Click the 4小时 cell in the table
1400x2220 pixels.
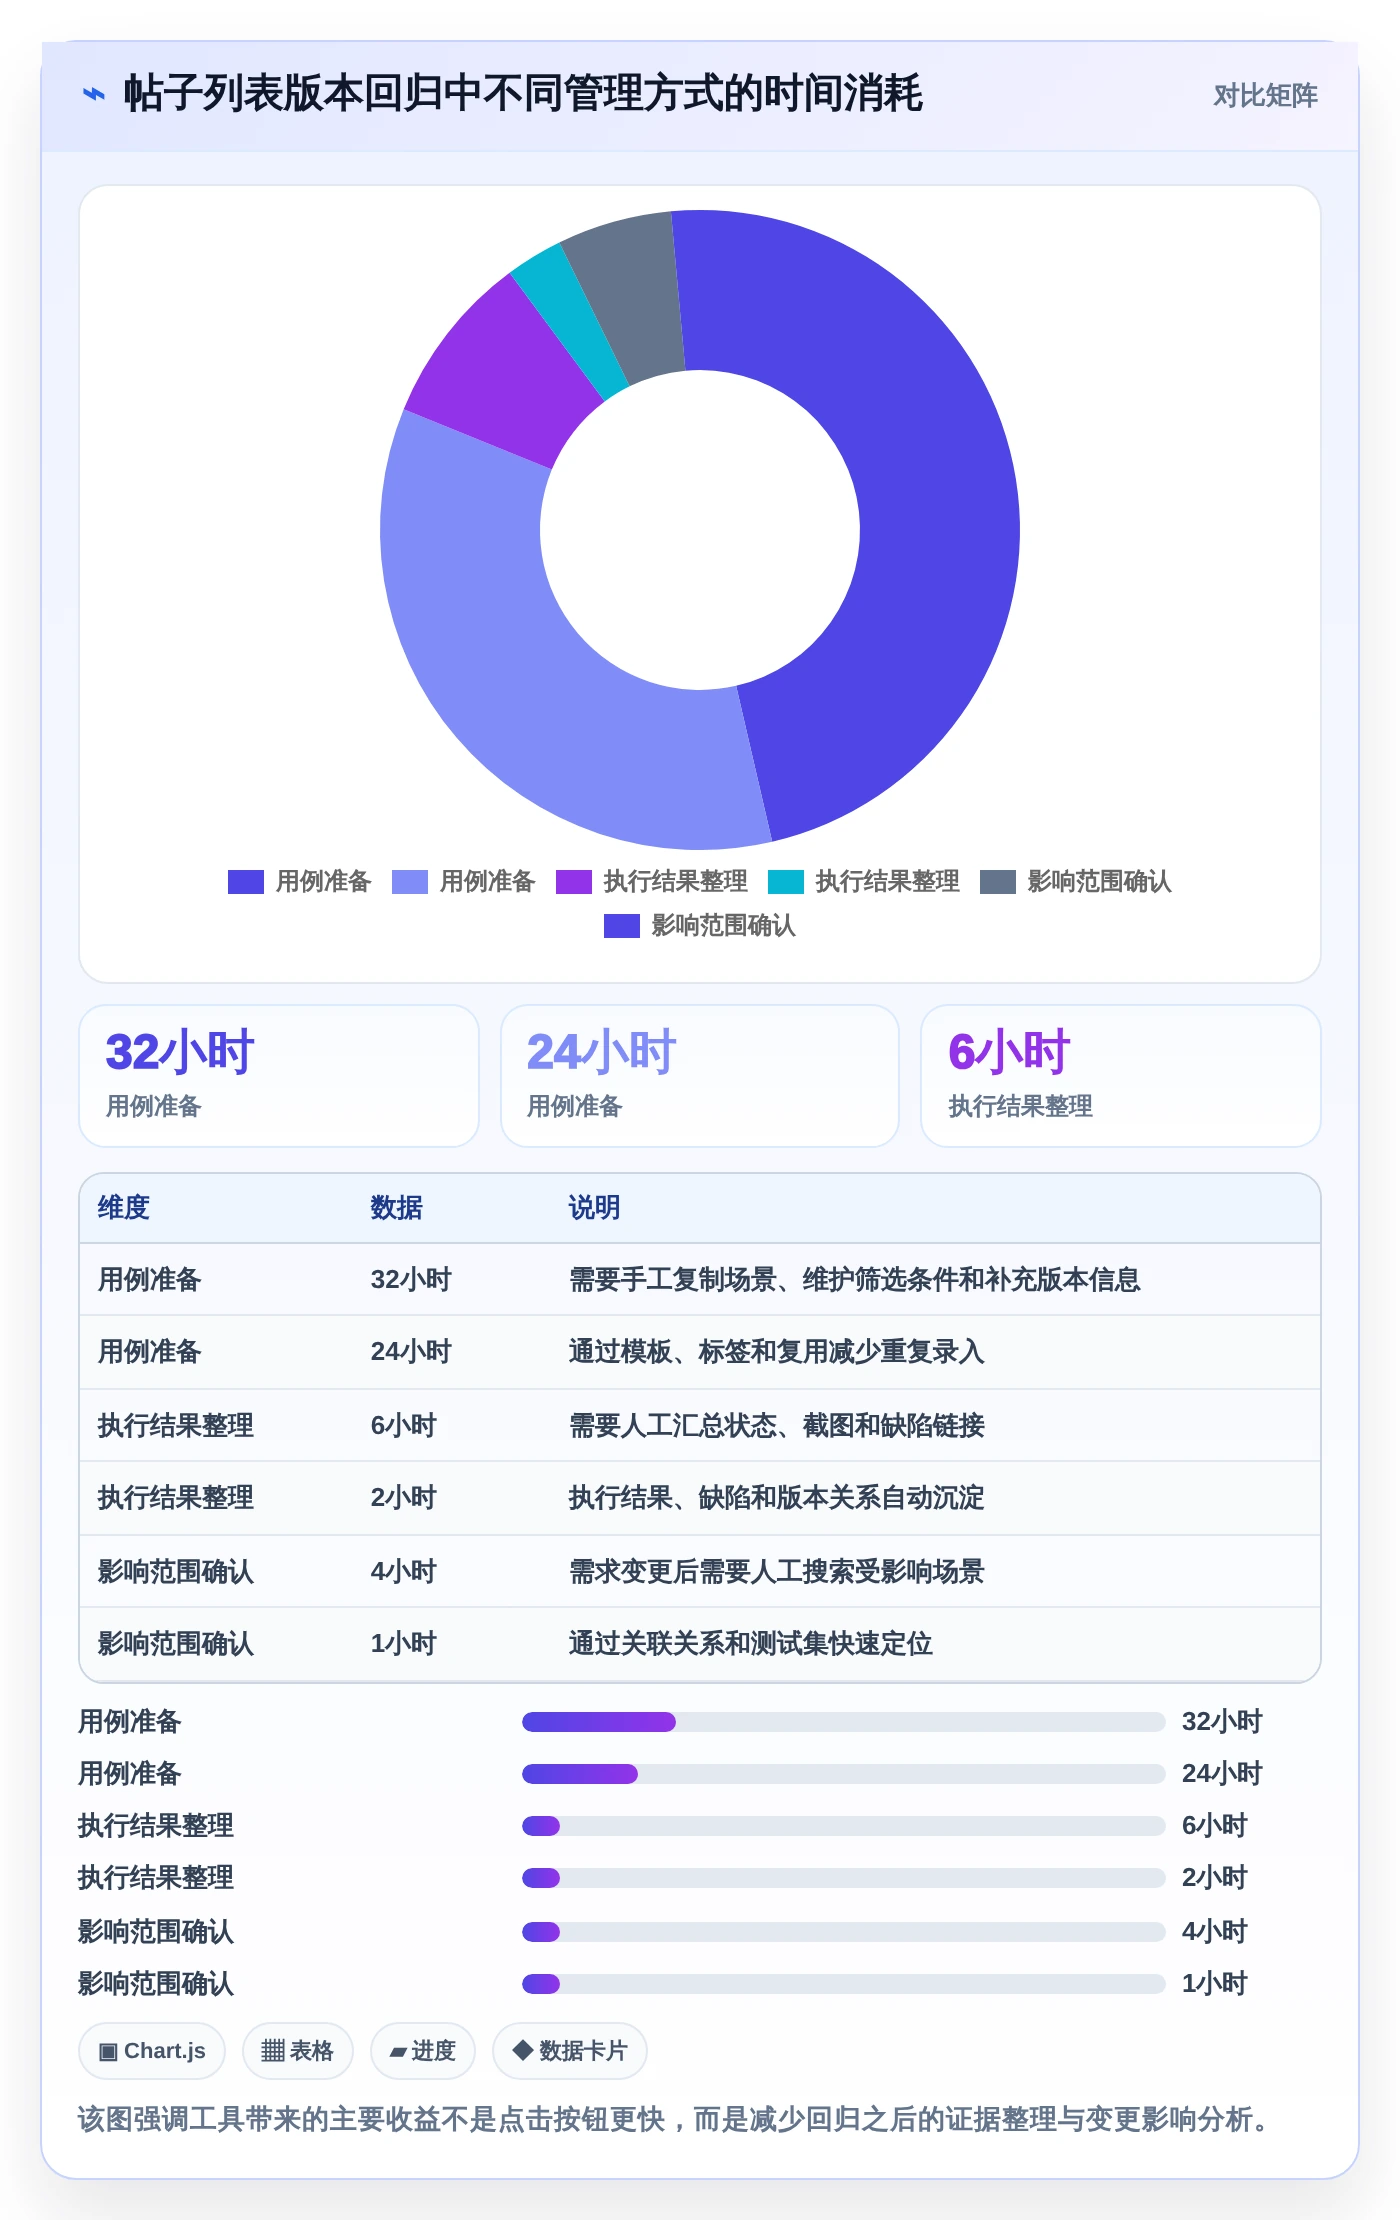(x=404, y=1572)
